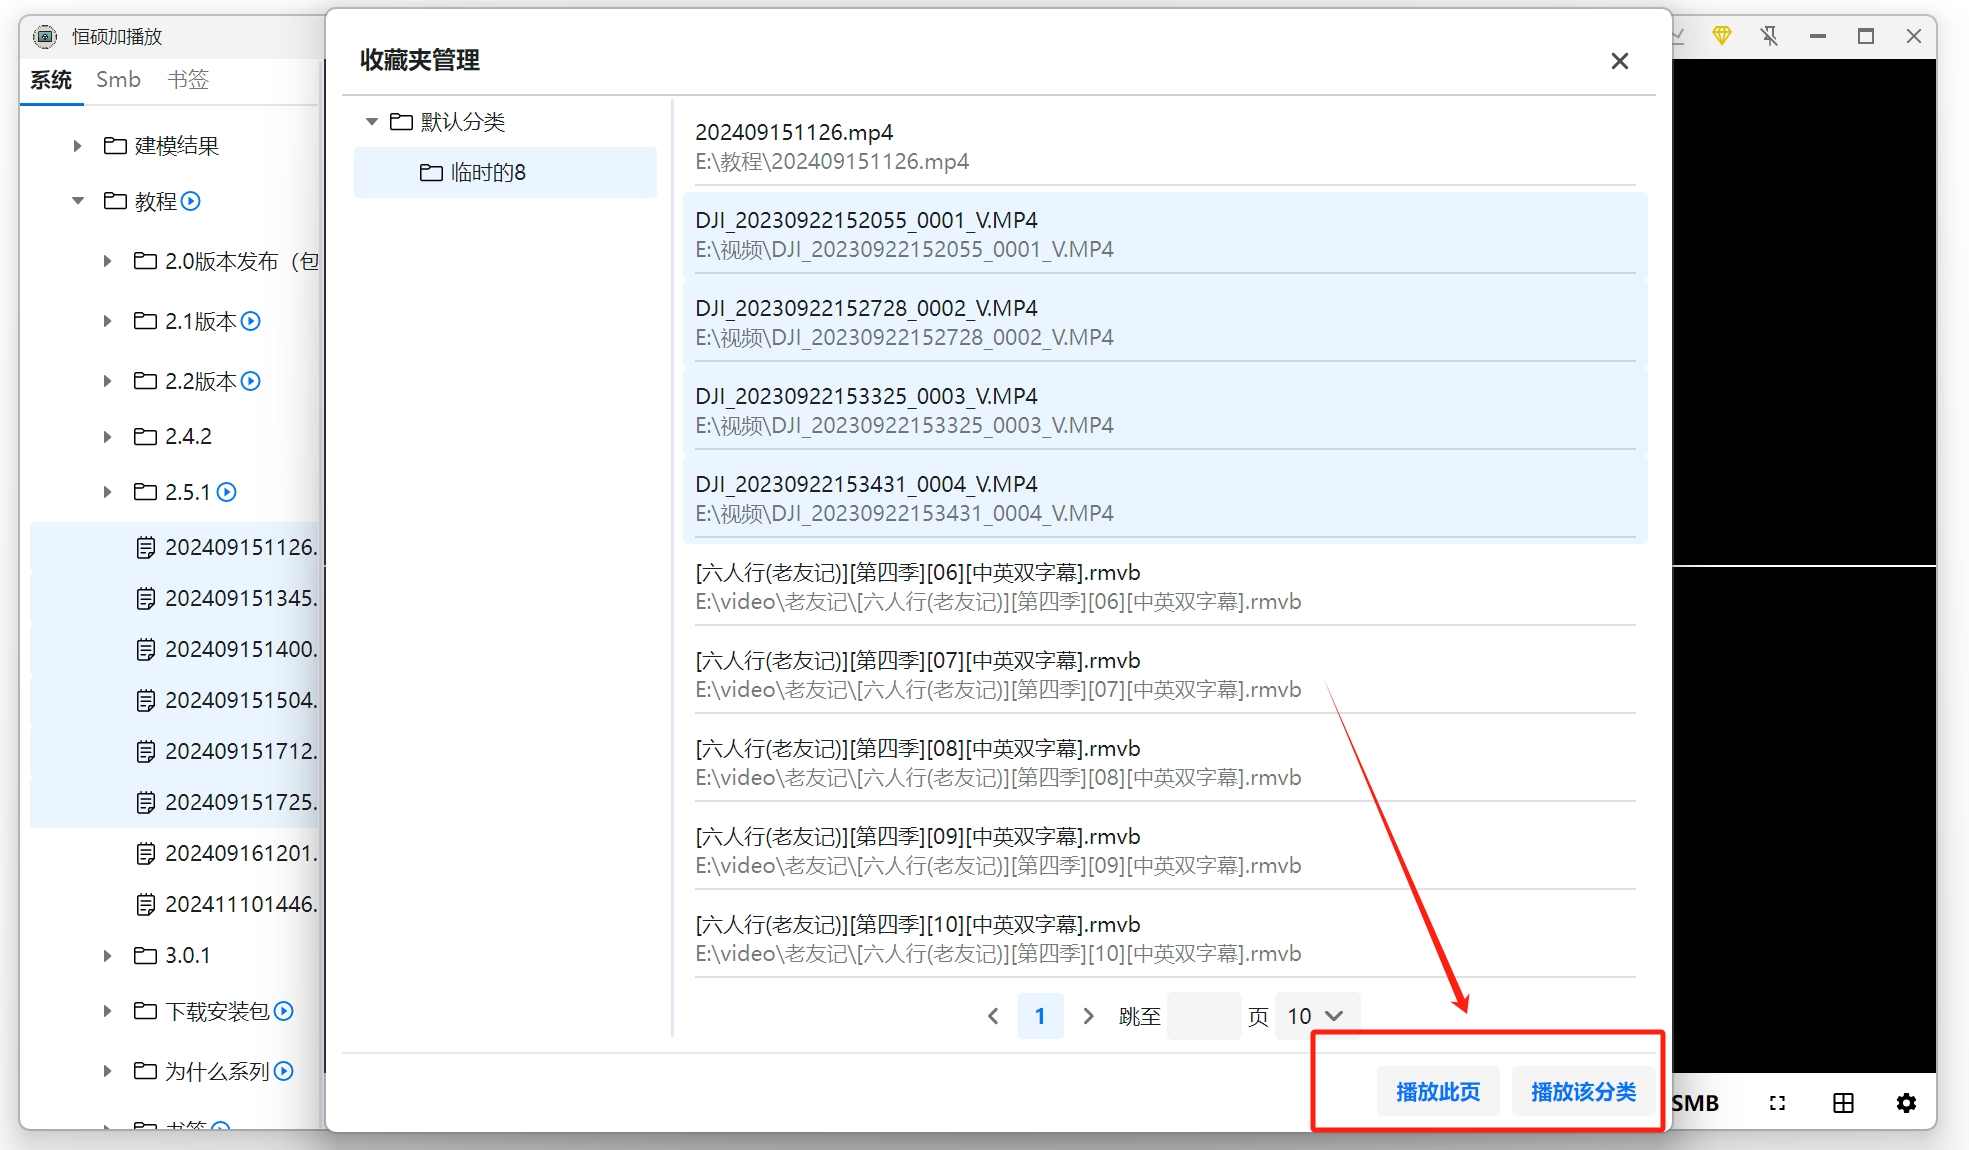Expand the 建模结果 folder
This screenshot has width=1969, height=1150.
[x=78, y=146]
